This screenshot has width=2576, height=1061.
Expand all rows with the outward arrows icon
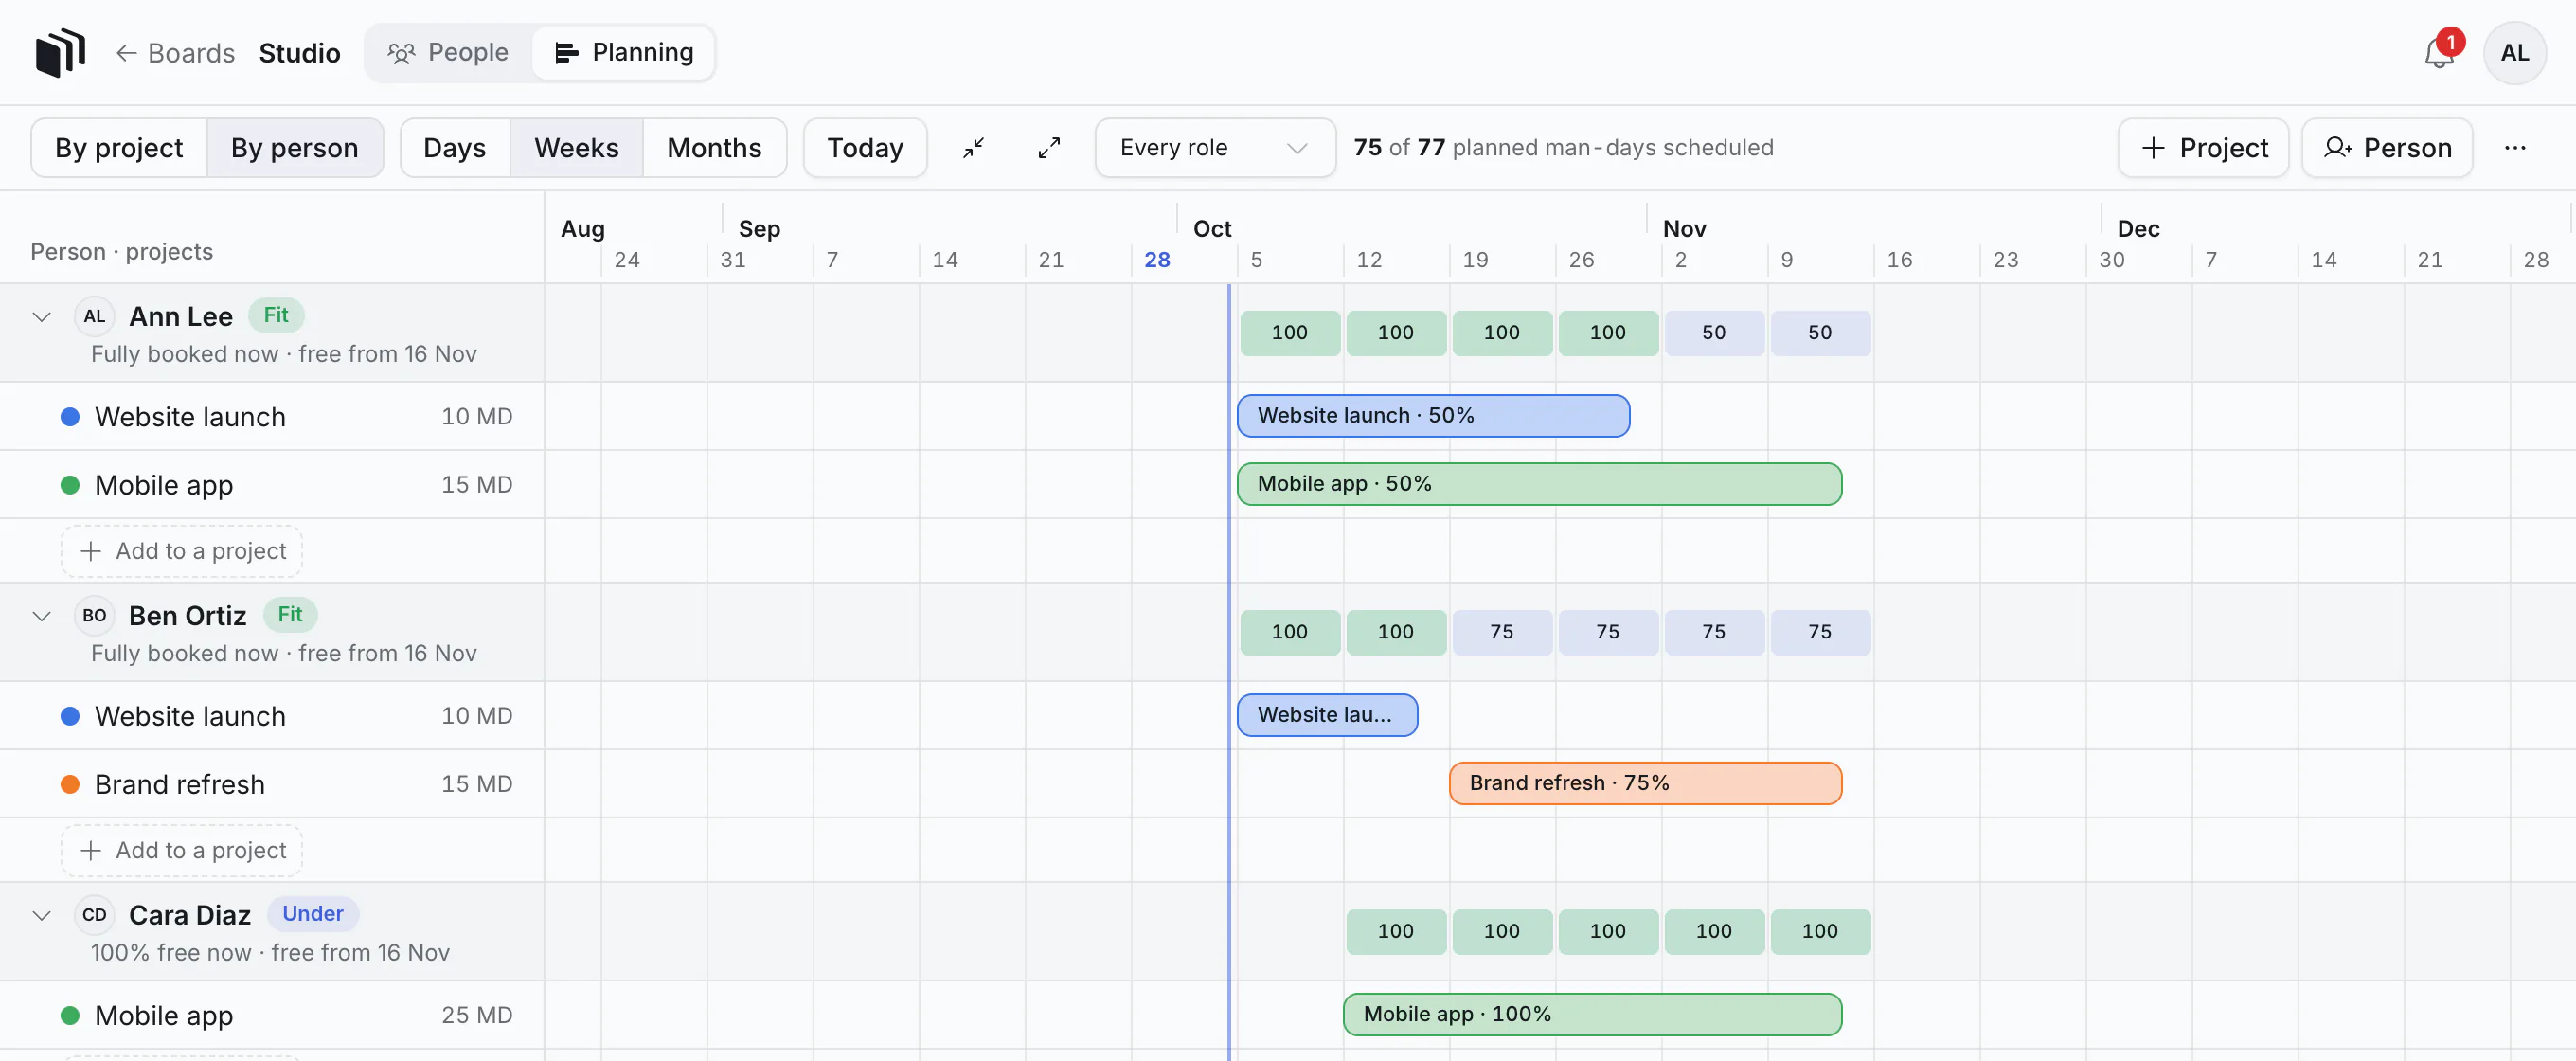[x=1049, y=148]
